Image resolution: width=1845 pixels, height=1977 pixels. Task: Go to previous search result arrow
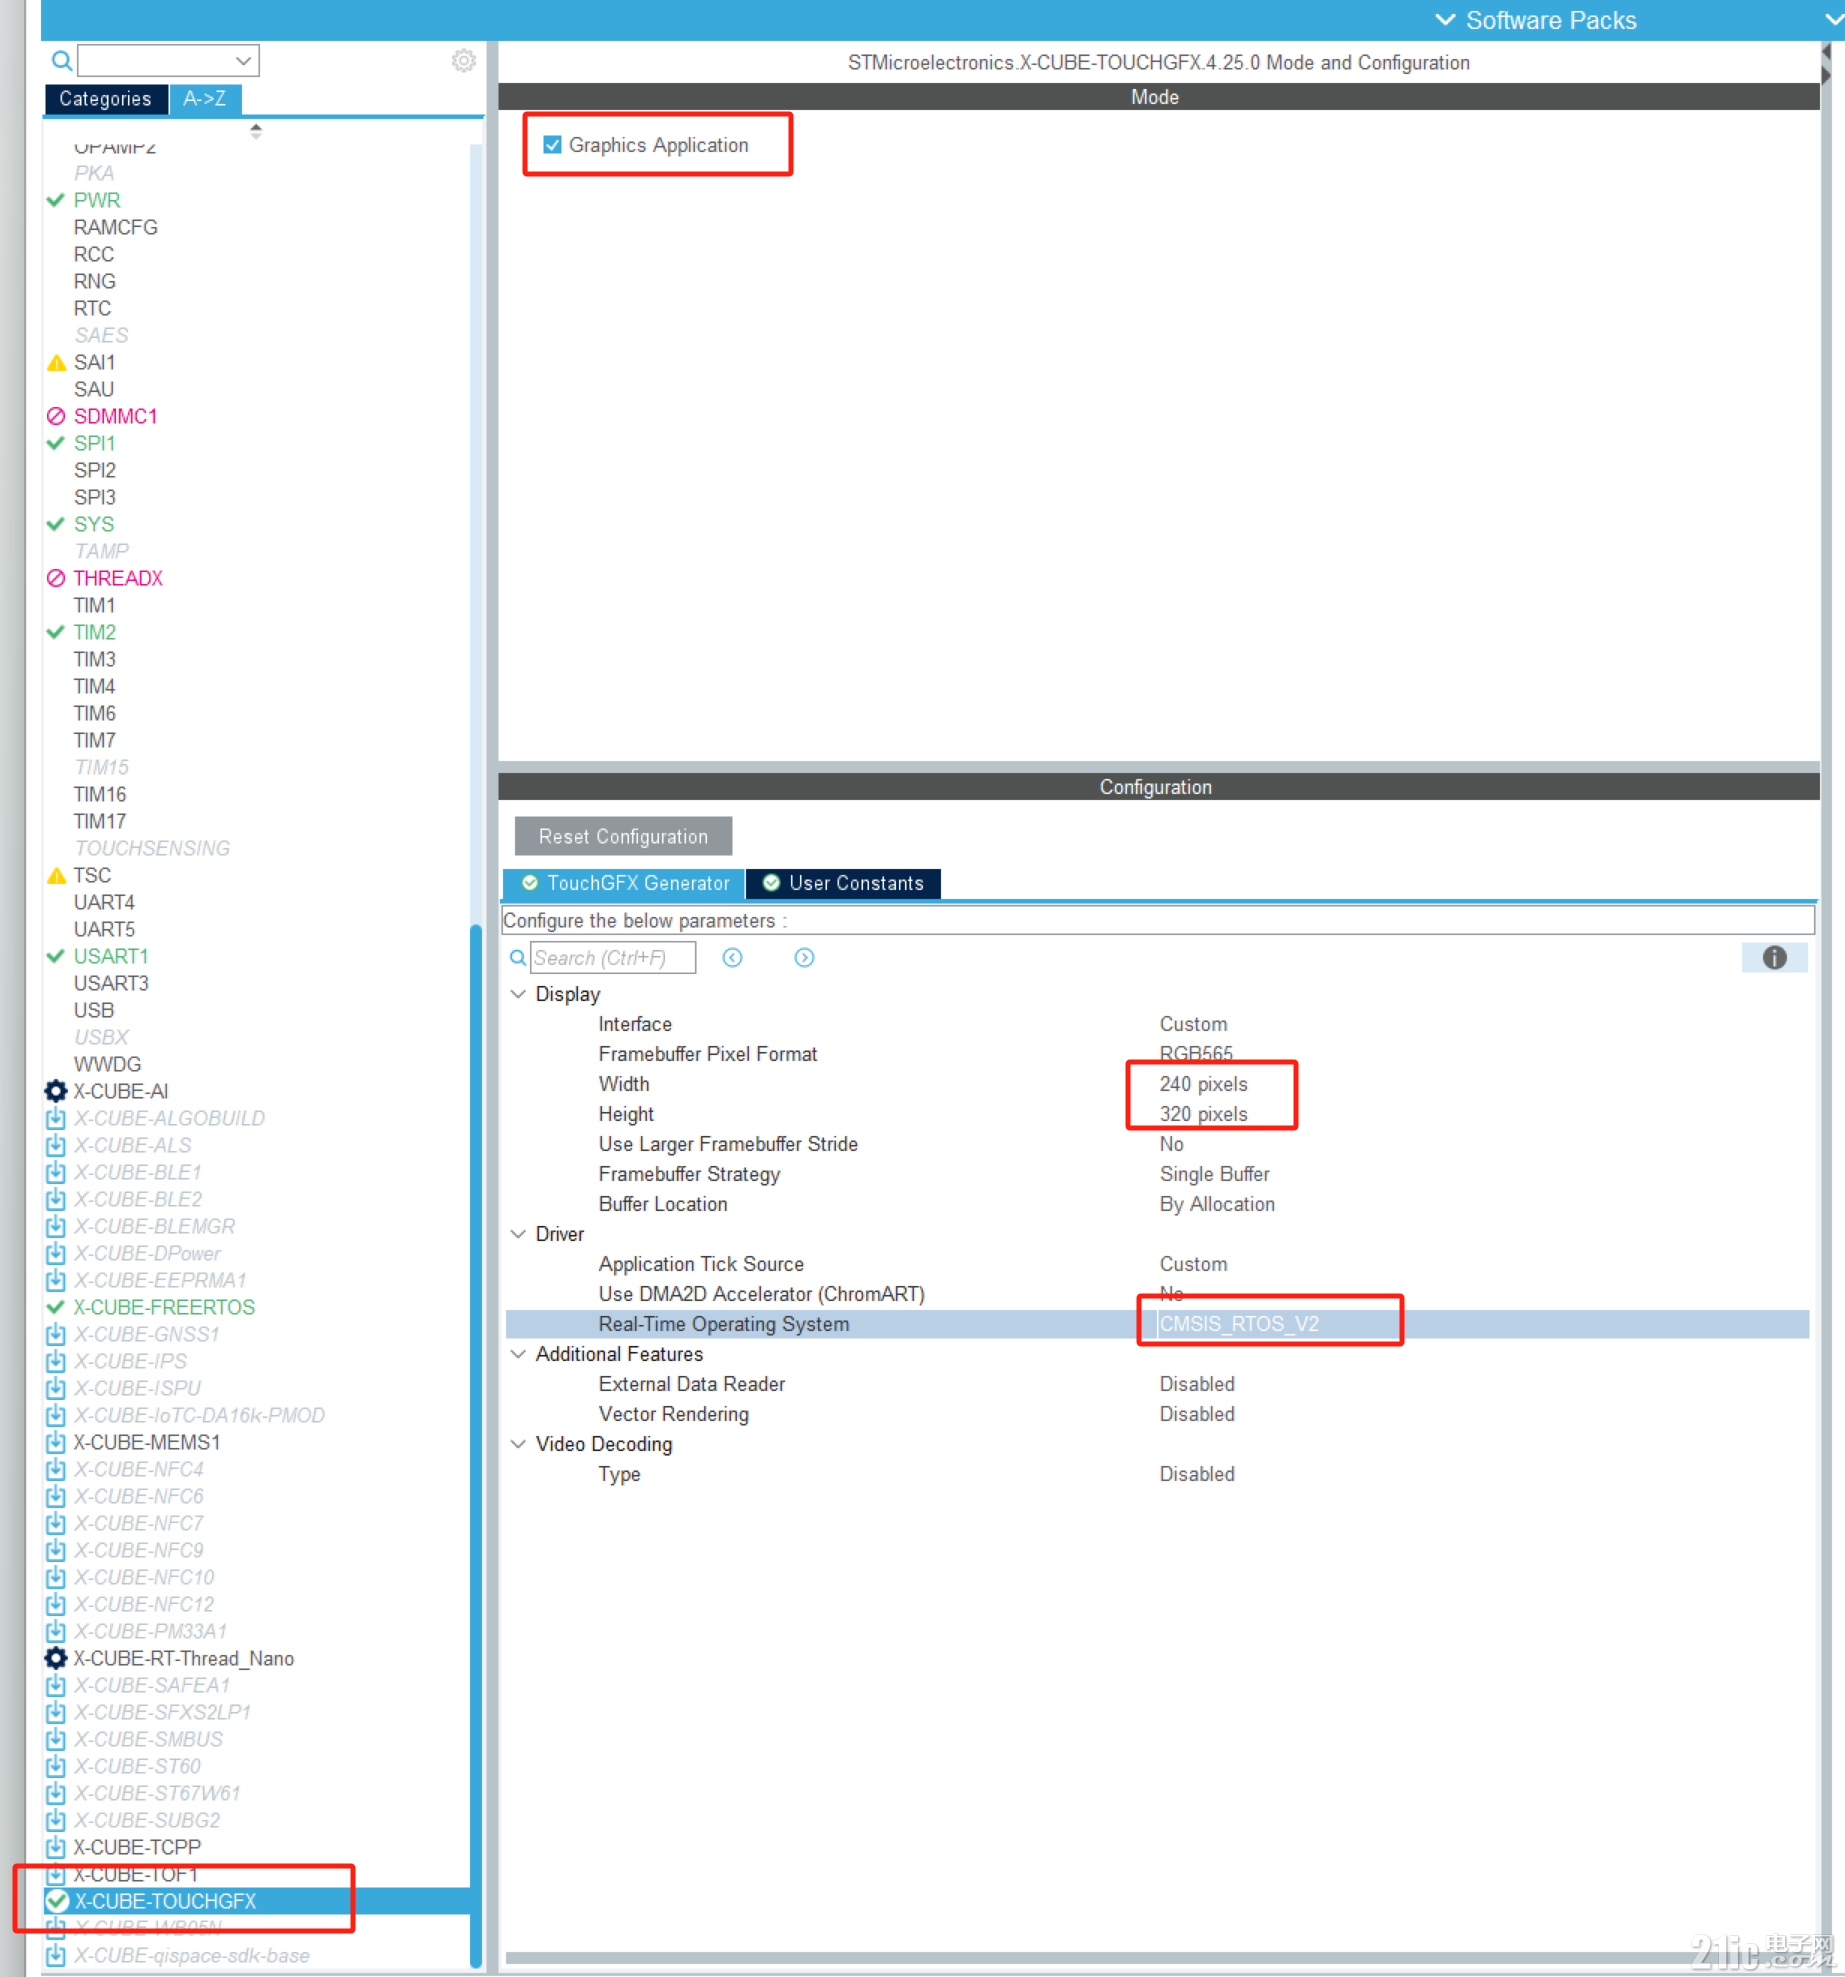(732, 957)
